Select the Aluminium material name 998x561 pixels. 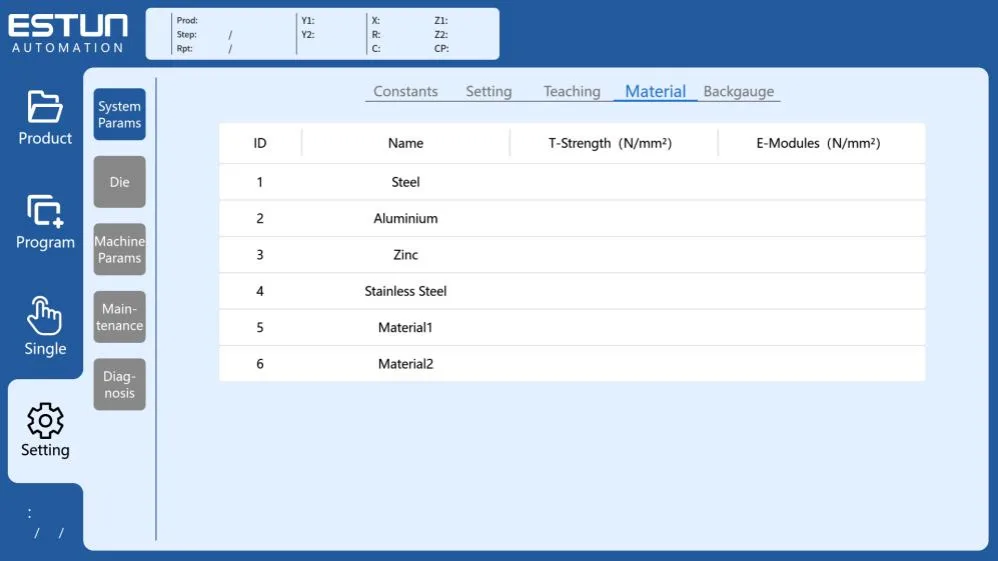coord(405,218)
